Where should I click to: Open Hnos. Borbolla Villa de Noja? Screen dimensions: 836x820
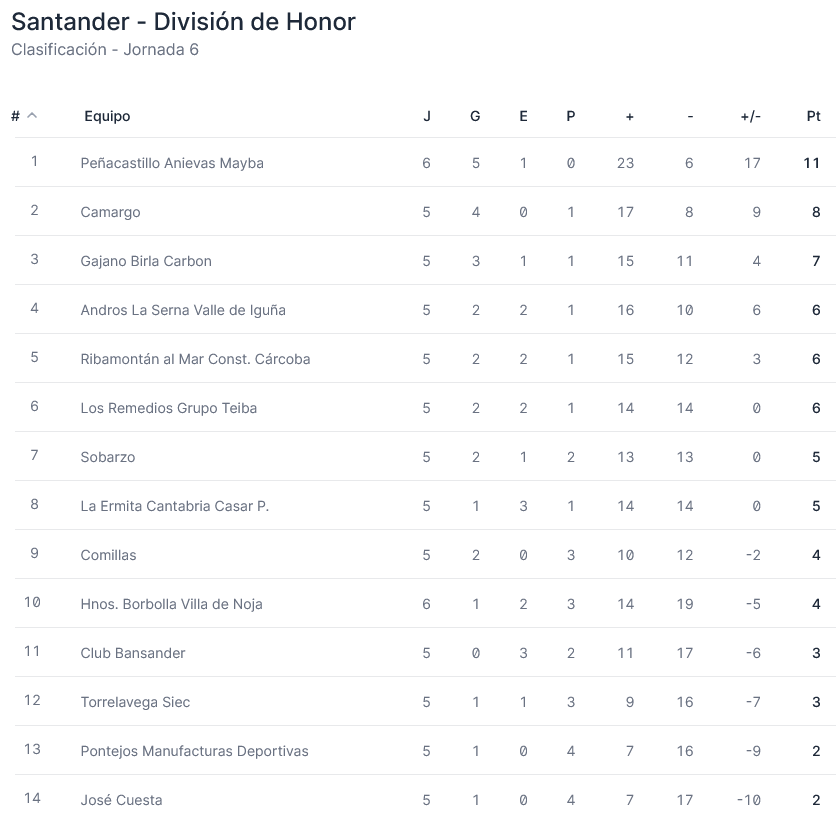tap(172, 604)
